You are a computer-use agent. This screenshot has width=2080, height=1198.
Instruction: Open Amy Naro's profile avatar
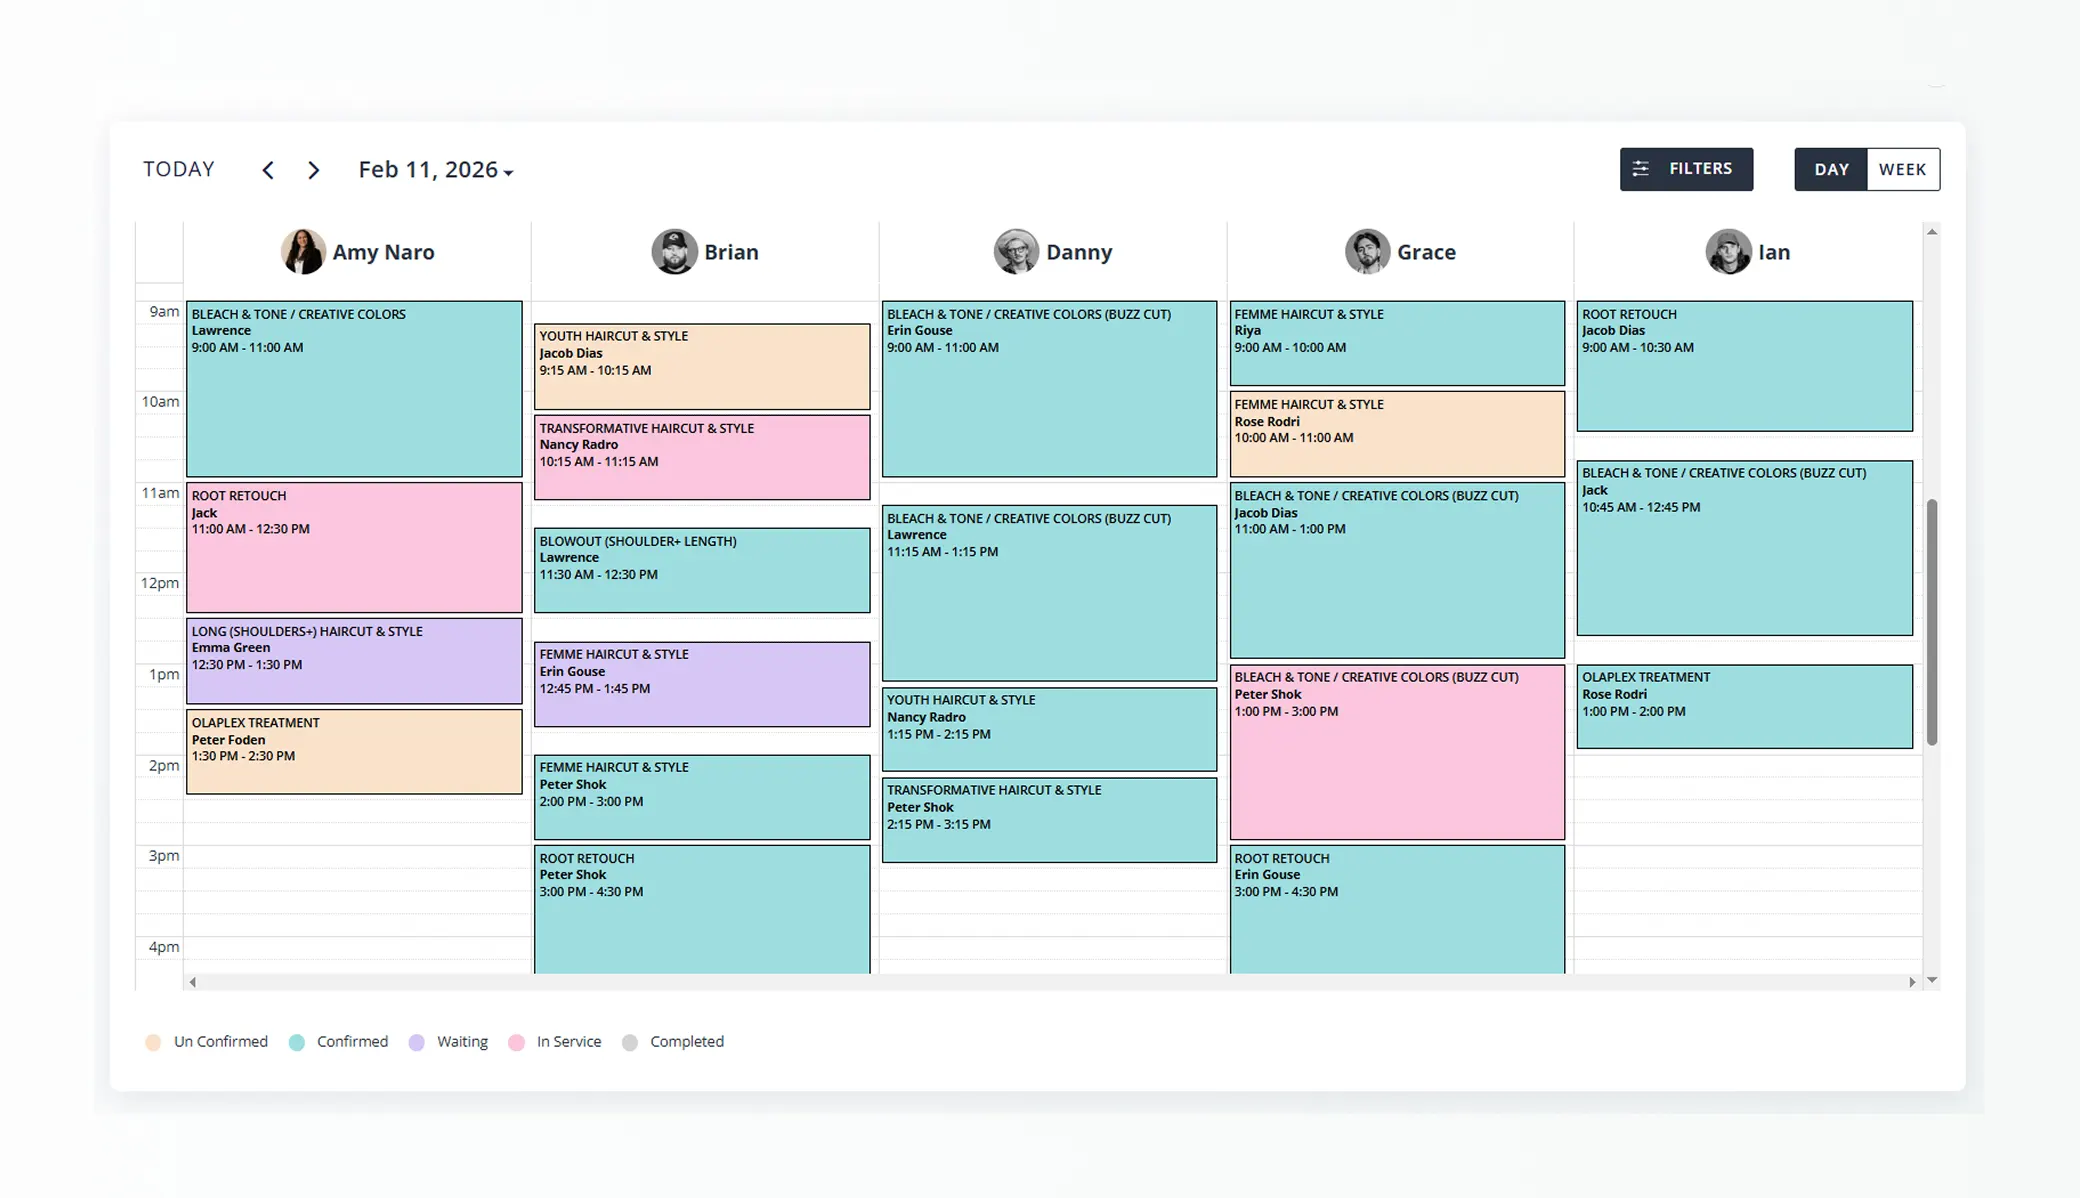[303, 251]
